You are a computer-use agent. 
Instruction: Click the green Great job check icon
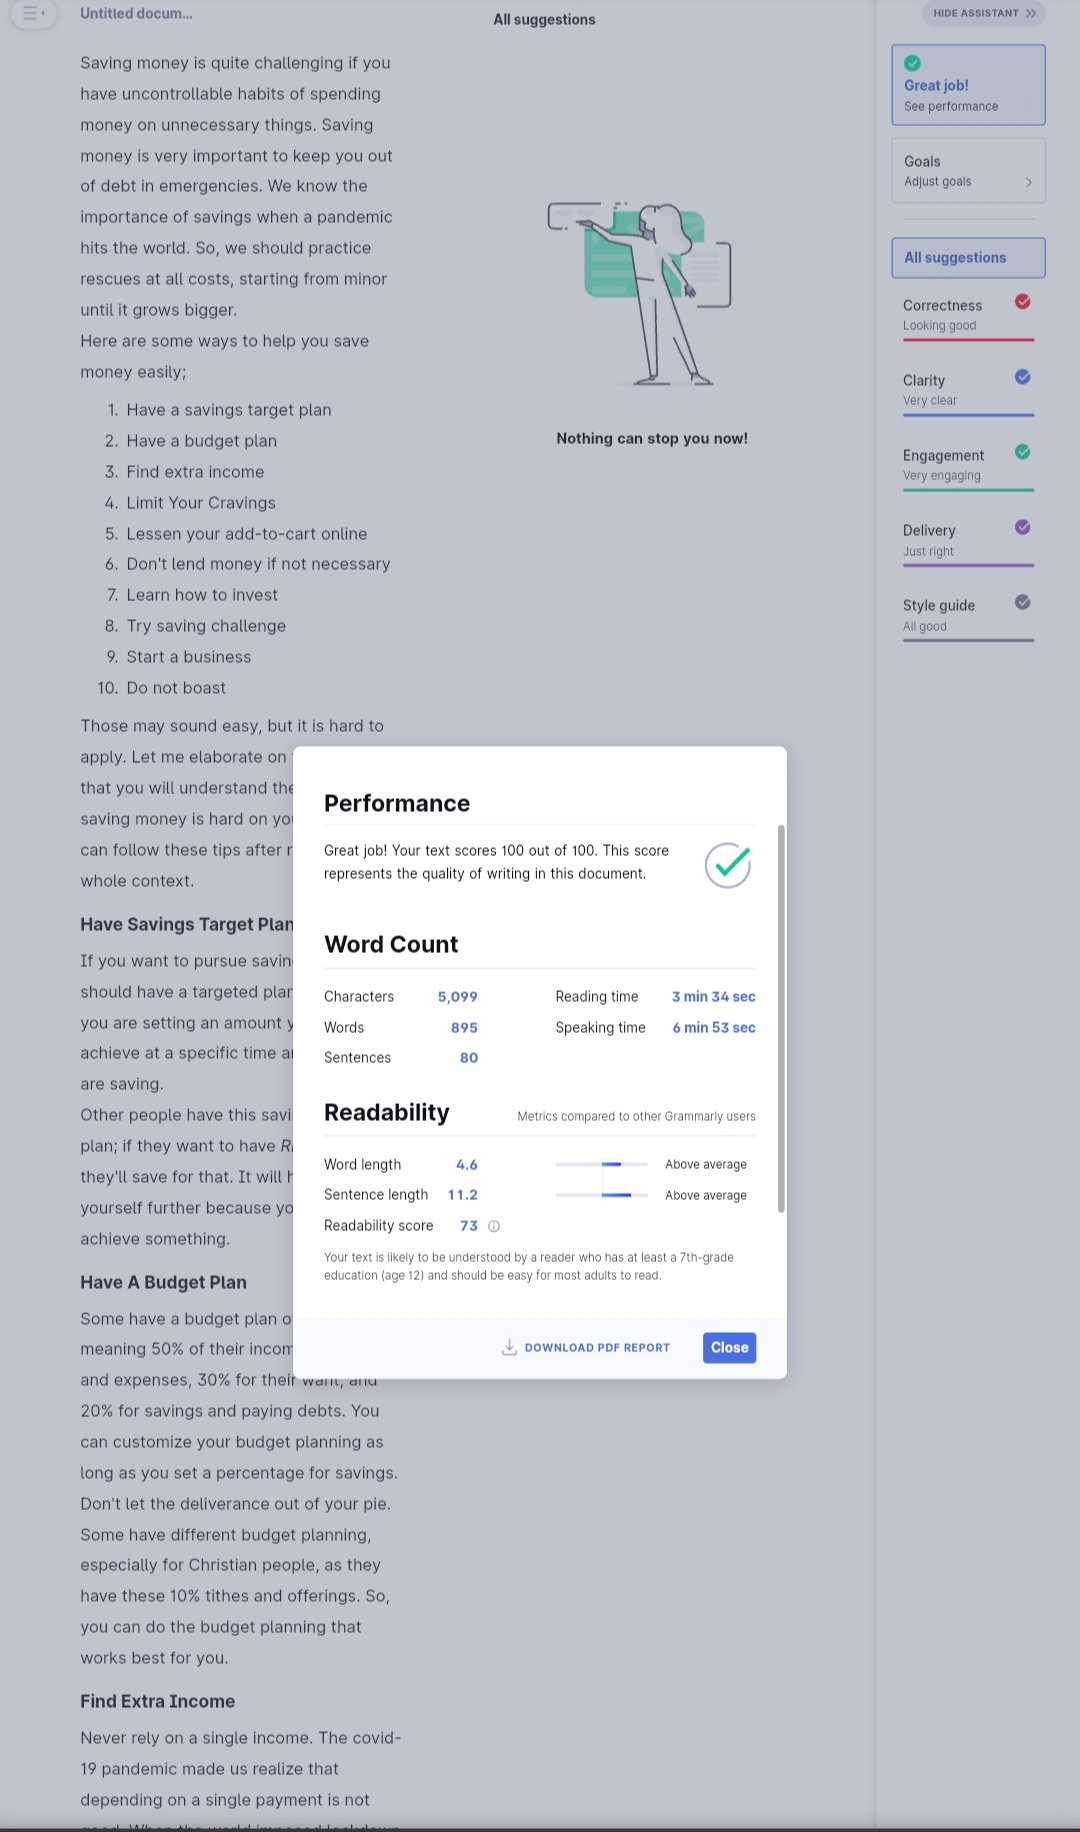click(x=912, y=63)
